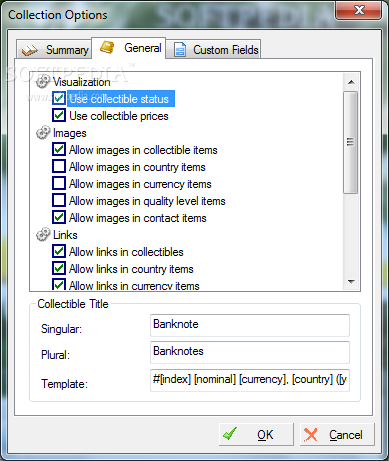Select the Visualization group label

point(82,82)
